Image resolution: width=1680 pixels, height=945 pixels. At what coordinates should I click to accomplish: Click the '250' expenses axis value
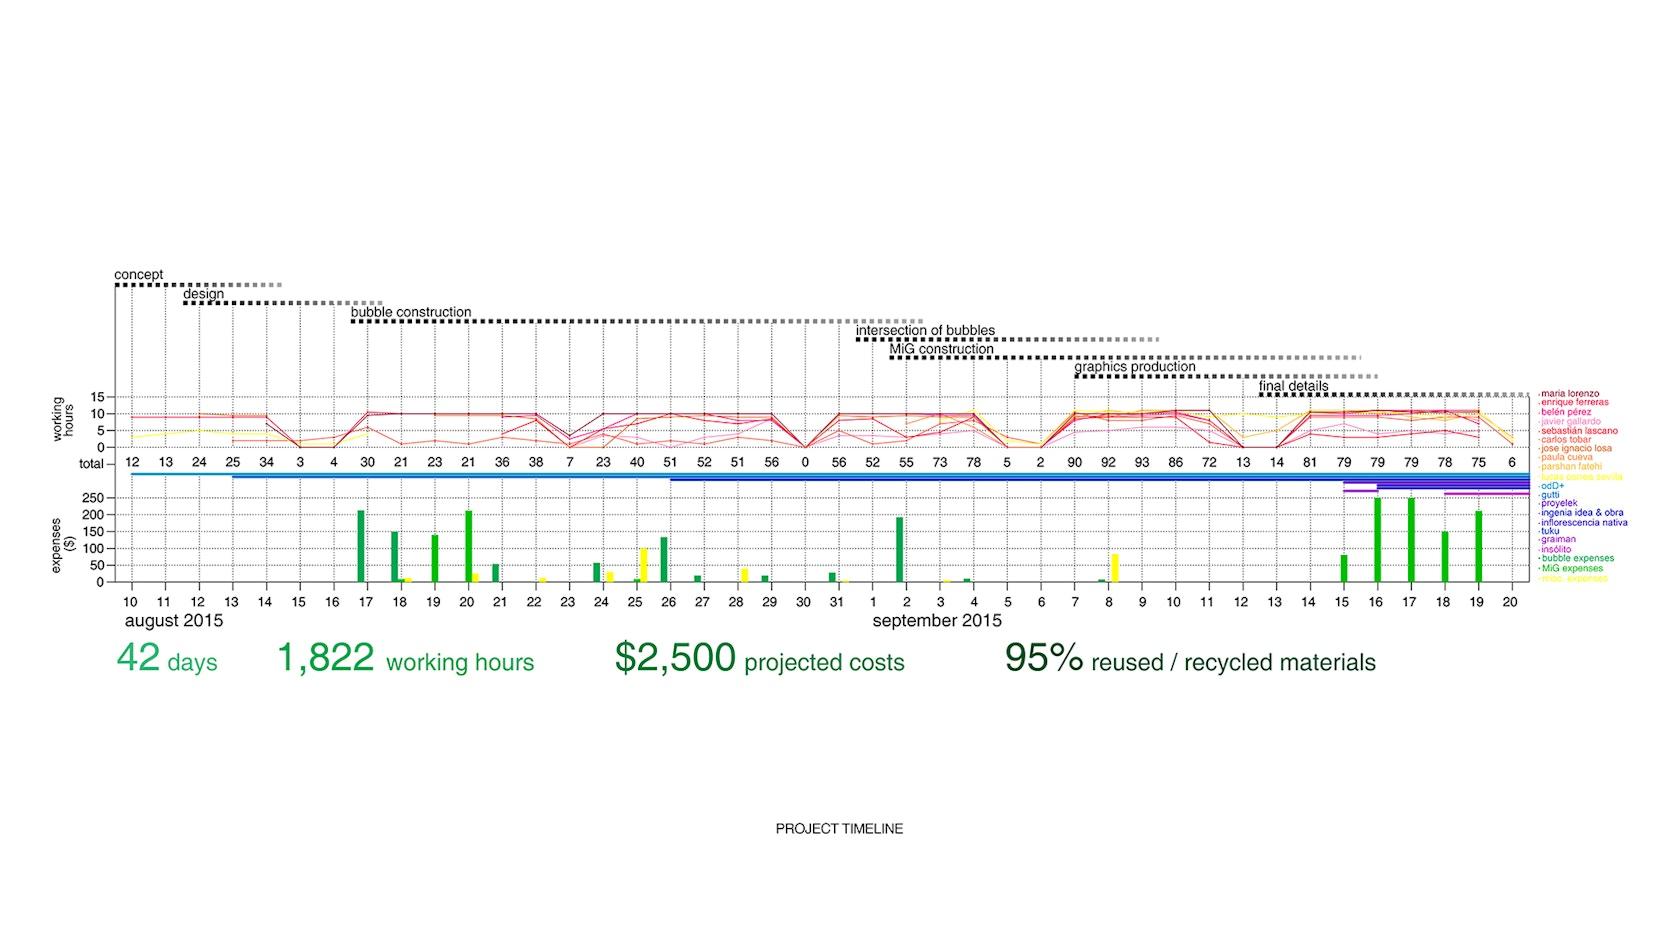tap(94, 497)
